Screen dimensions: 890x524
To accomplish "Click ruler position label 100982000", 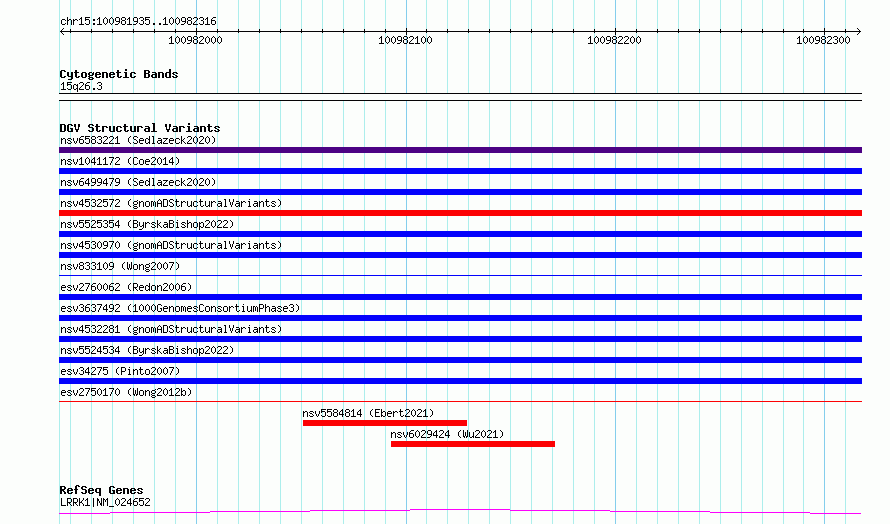I will (195, 40).
